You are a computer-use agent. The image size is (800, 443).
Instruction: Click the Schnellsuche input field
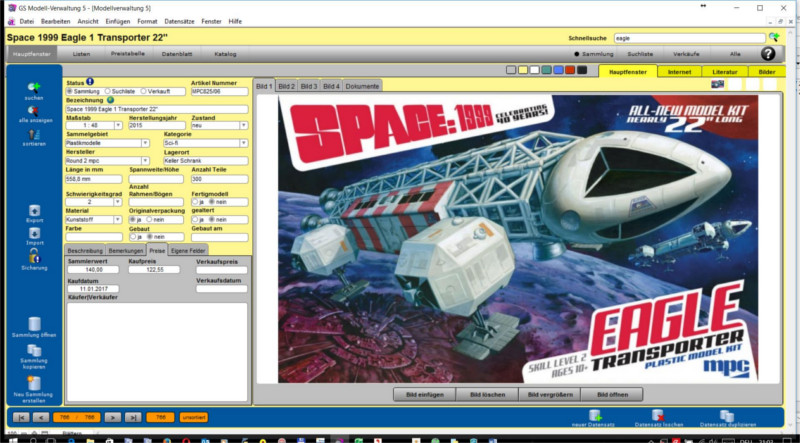[x=689, y=38]
